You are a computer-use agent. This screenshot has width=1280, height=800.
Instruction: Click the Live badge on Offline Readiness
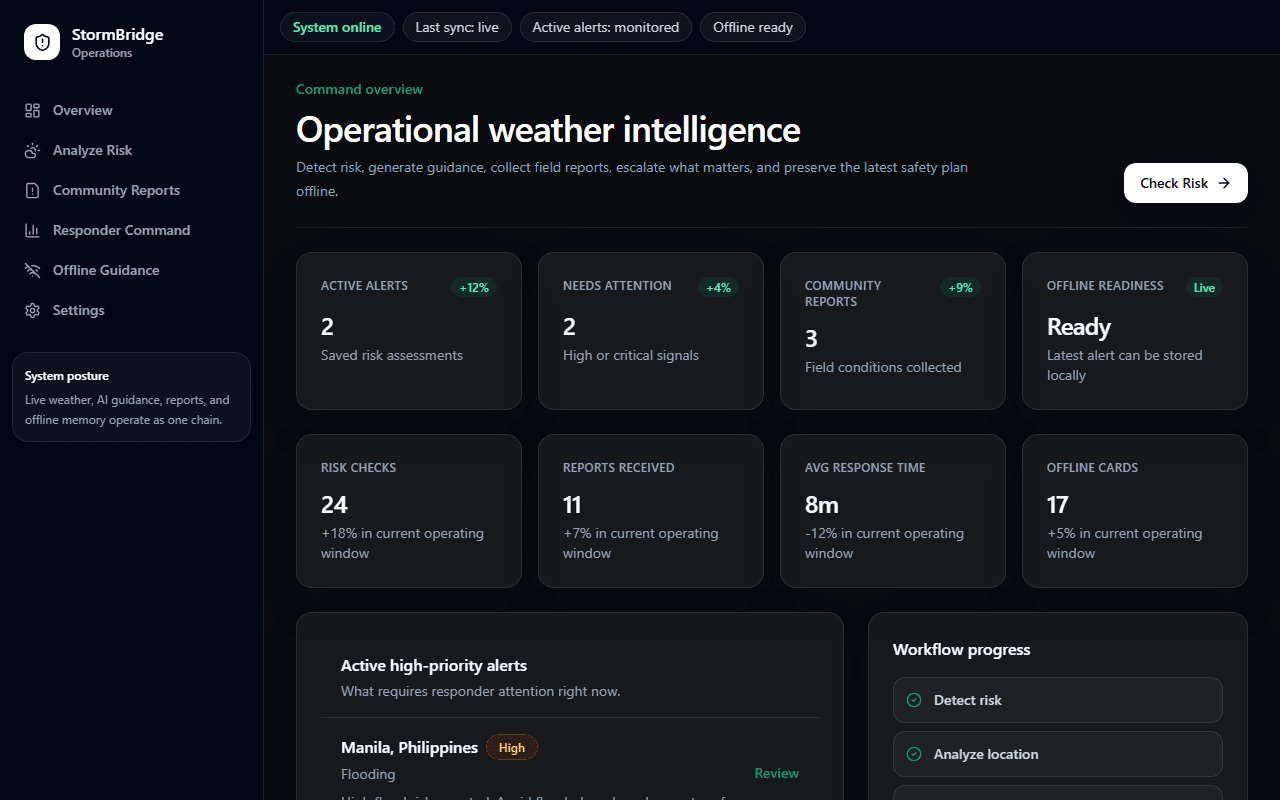click(1204, 288)
